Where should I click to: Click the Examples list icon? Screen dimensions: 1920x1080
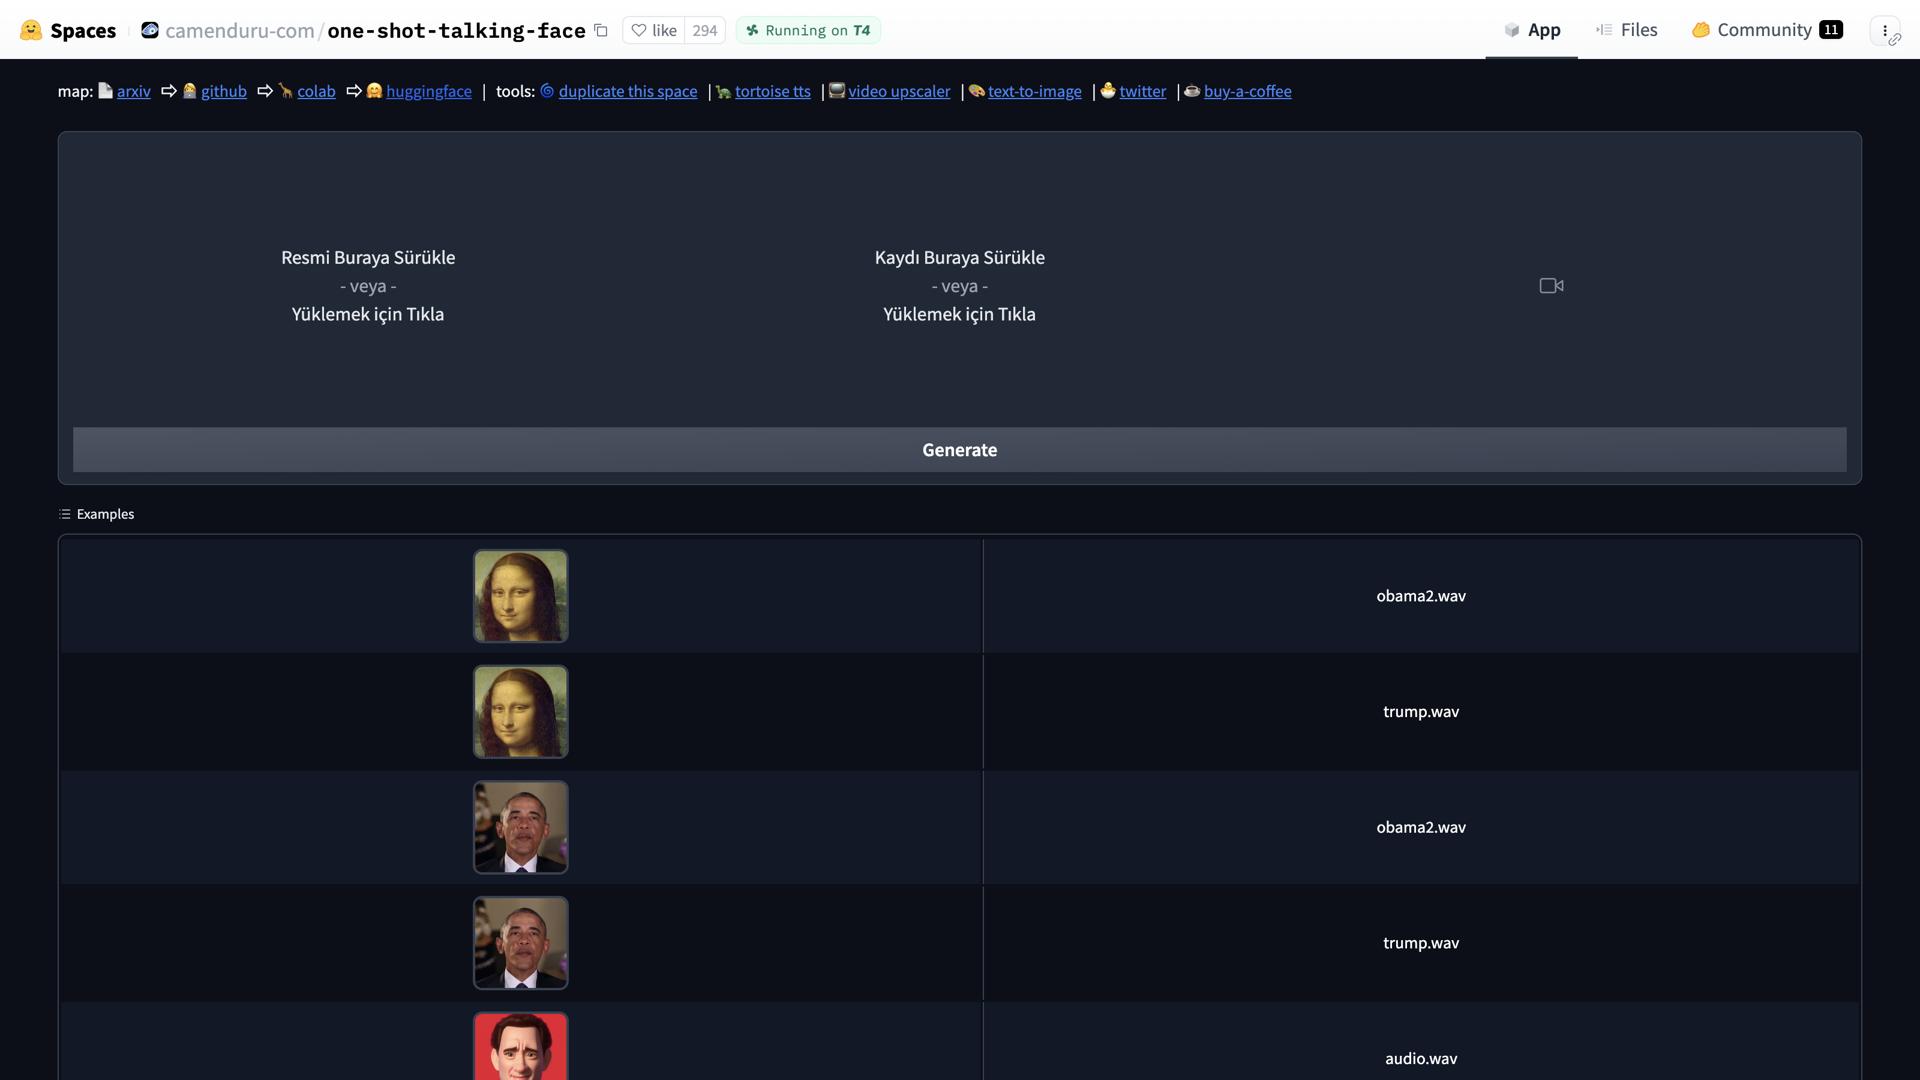click(65, 514)
